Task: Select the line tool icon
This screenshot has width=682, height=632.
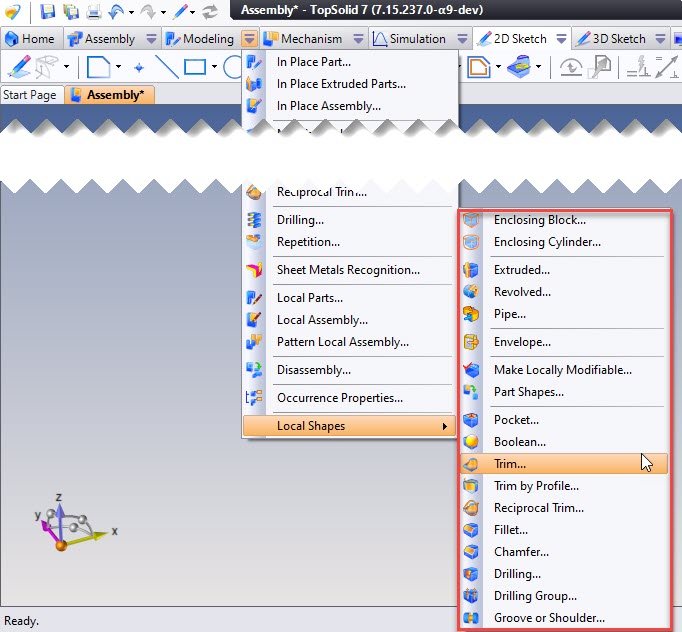Action: pyautogui.click(x=167, y=67)
